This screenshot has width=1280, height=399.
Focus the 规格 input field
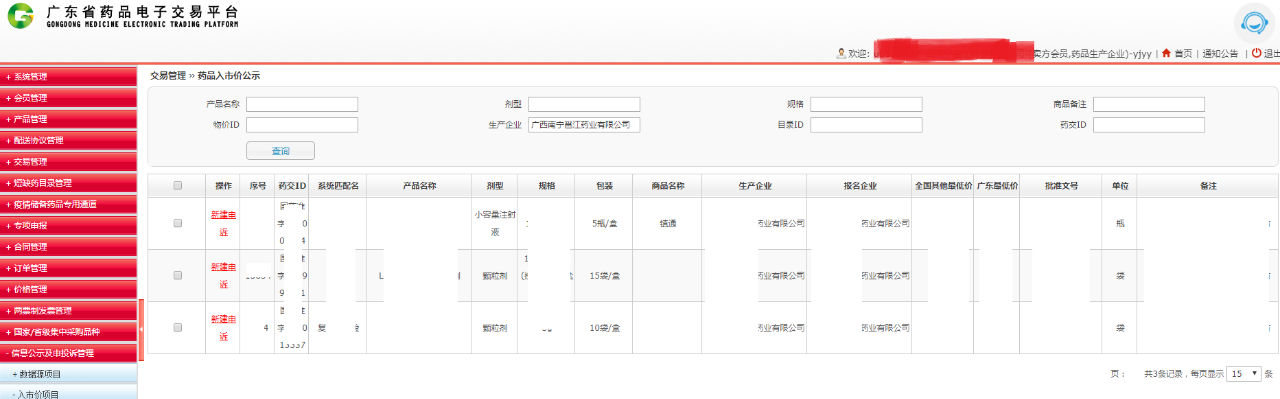tap(866, 104)
